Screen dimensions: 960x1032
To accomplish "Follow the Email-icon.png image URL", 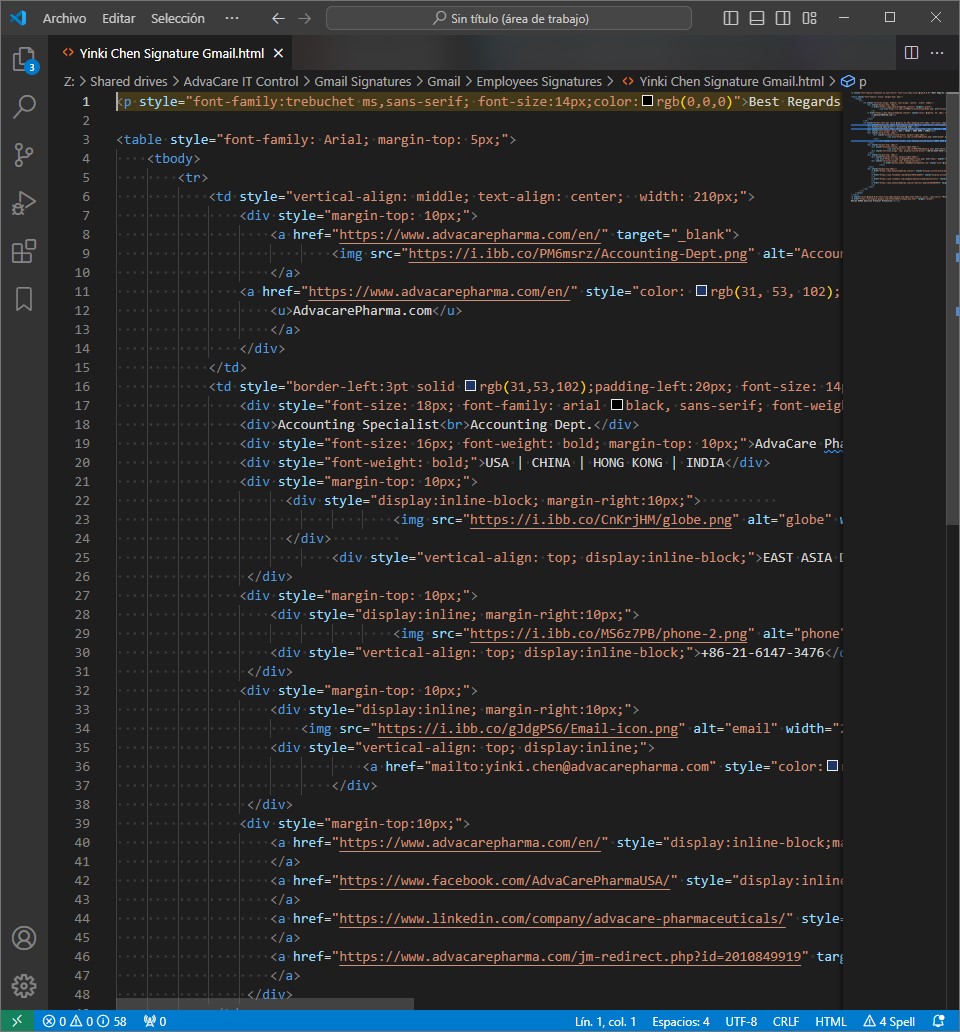I will (x=528, y=729).
